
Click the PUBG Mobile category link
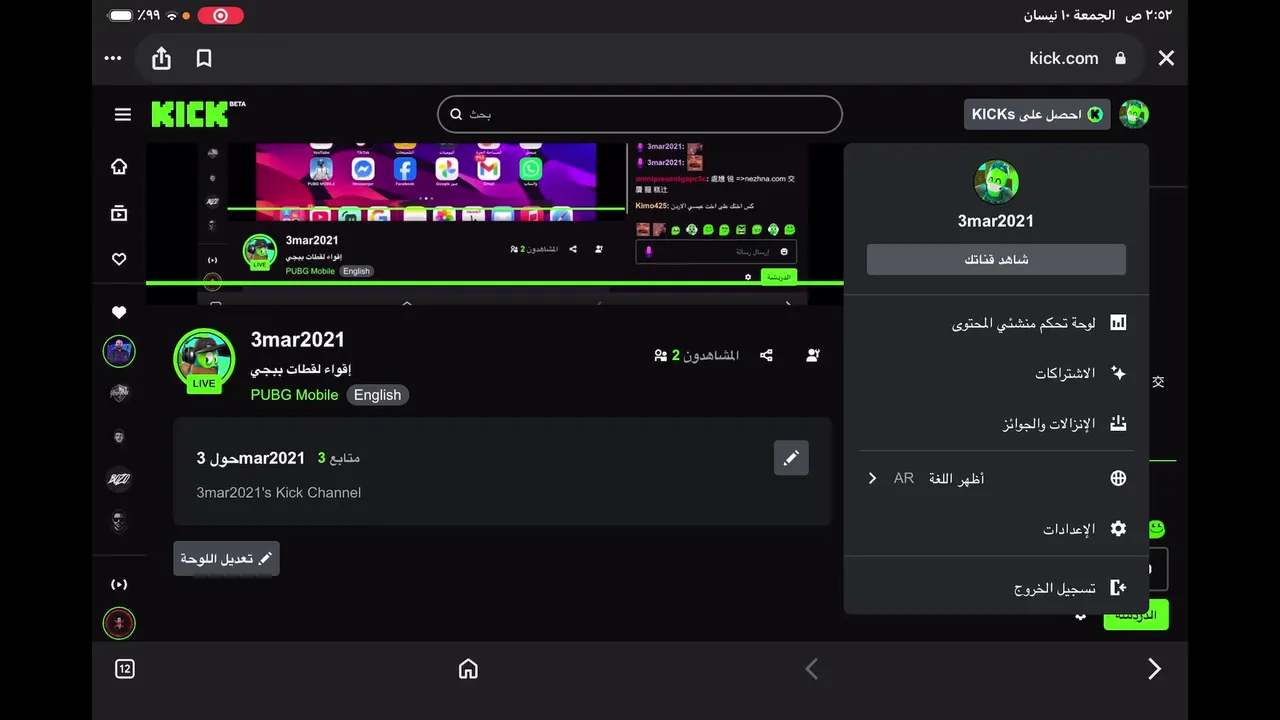pos(294,395)
